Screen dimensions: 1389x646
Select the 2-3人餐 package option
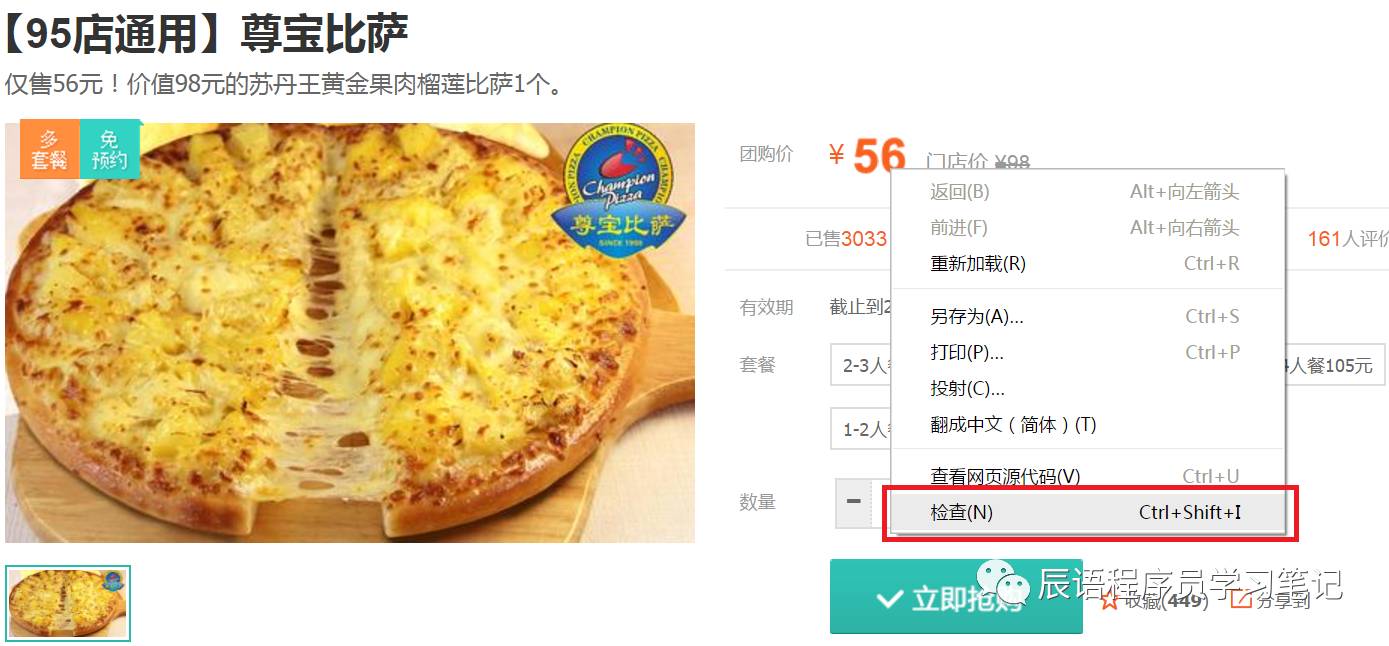click(x=861, y=366)
